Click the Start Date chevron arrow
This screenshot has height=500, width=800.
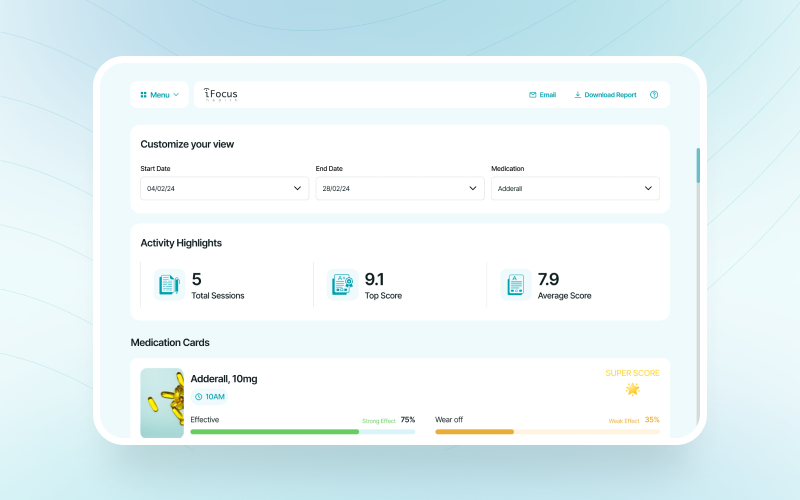pyautogui.click(x=297, y=188)
